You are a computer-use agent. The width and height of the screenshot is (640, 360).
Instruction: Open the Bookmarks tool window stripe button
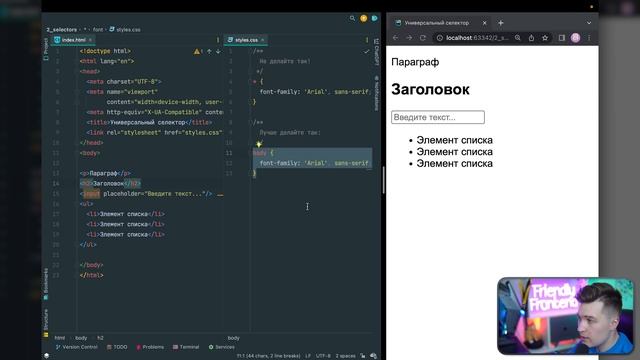[x=46, y=284]
